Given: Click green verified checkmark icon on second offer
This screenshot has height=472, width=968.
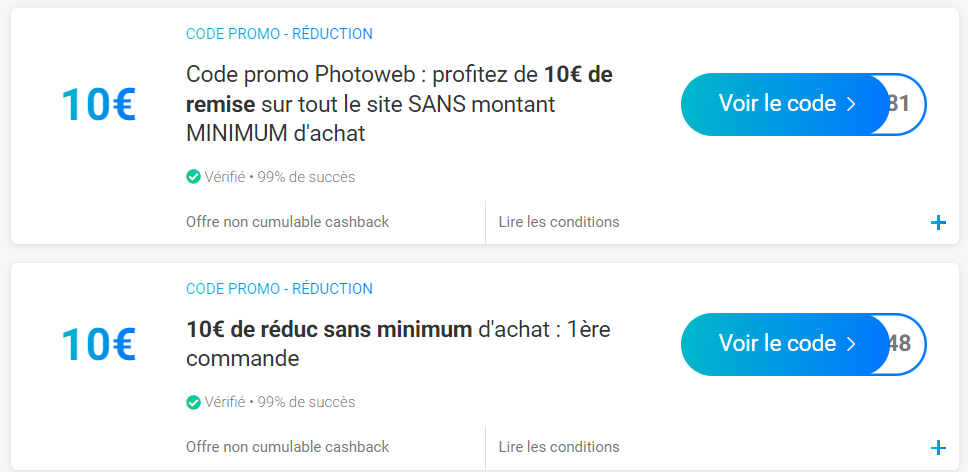Looking at the screenshot, I should coord(193,402).
